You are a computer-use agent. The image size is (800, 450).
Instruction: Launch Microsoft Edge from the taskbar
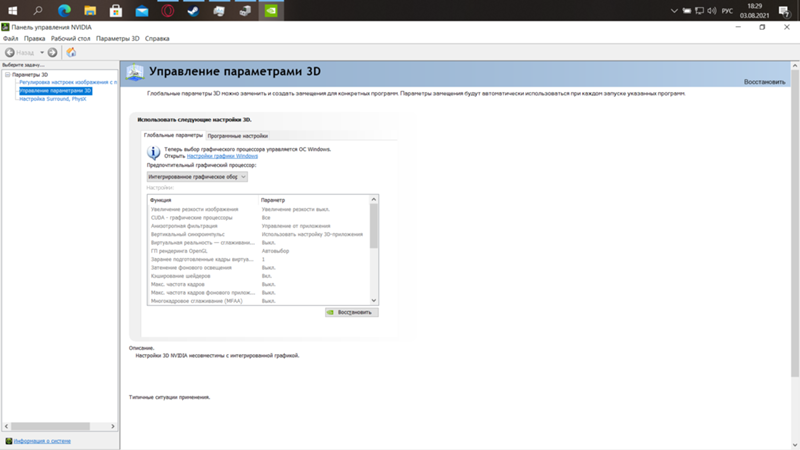click(x=64, y=10)
